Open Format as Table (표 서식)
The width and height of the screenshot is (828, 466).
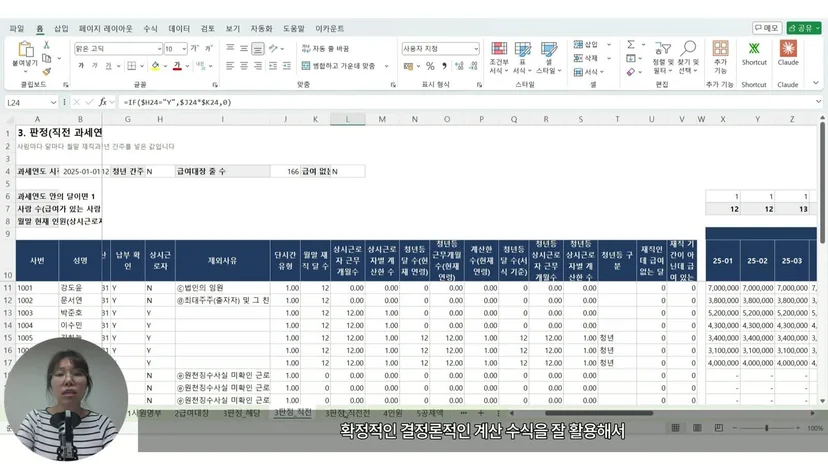click(523, 58)
